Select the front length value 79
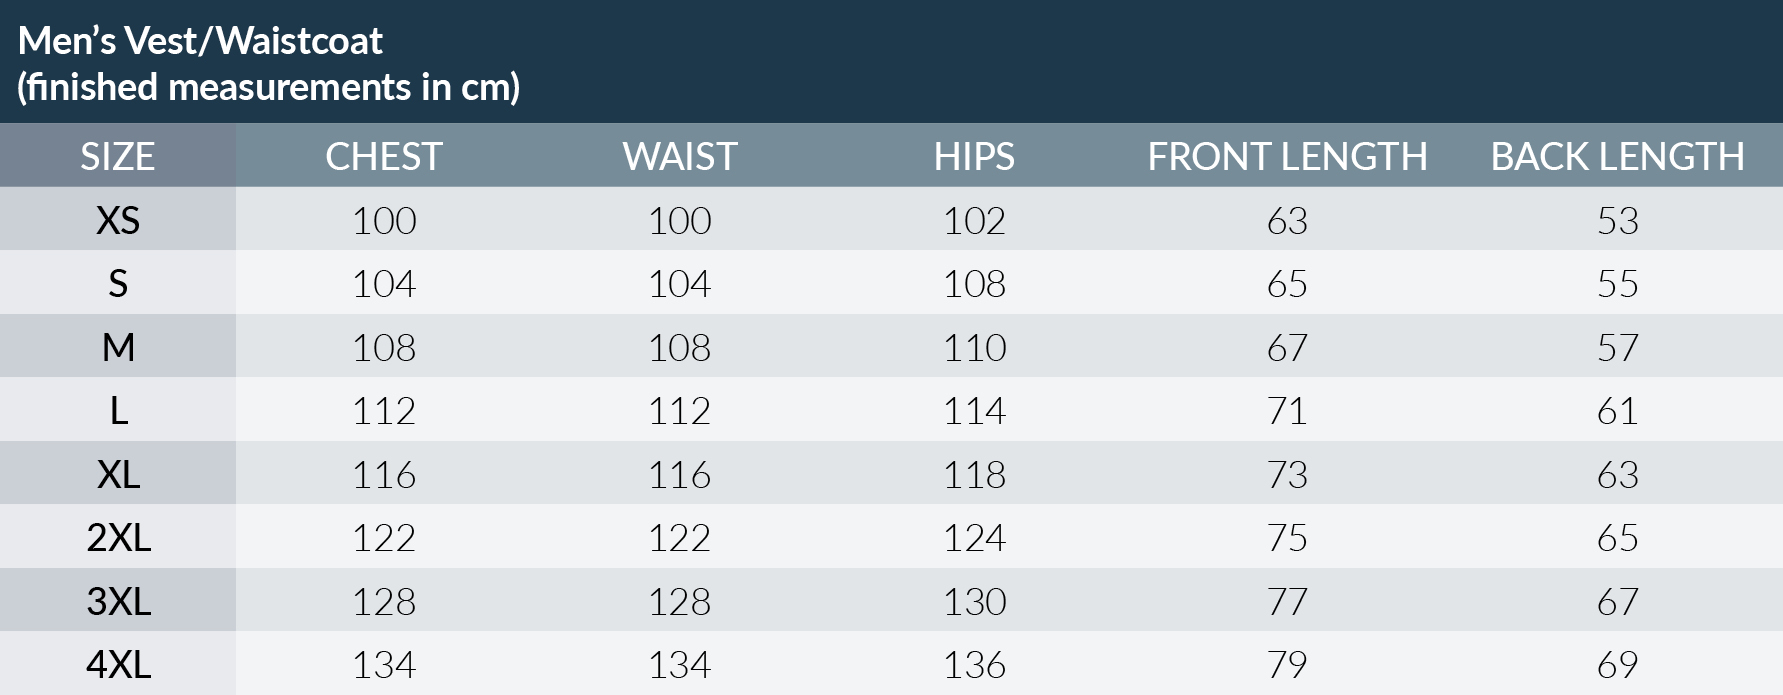The width and height of the screenshot is (1783, 695). pos(1287,665)
